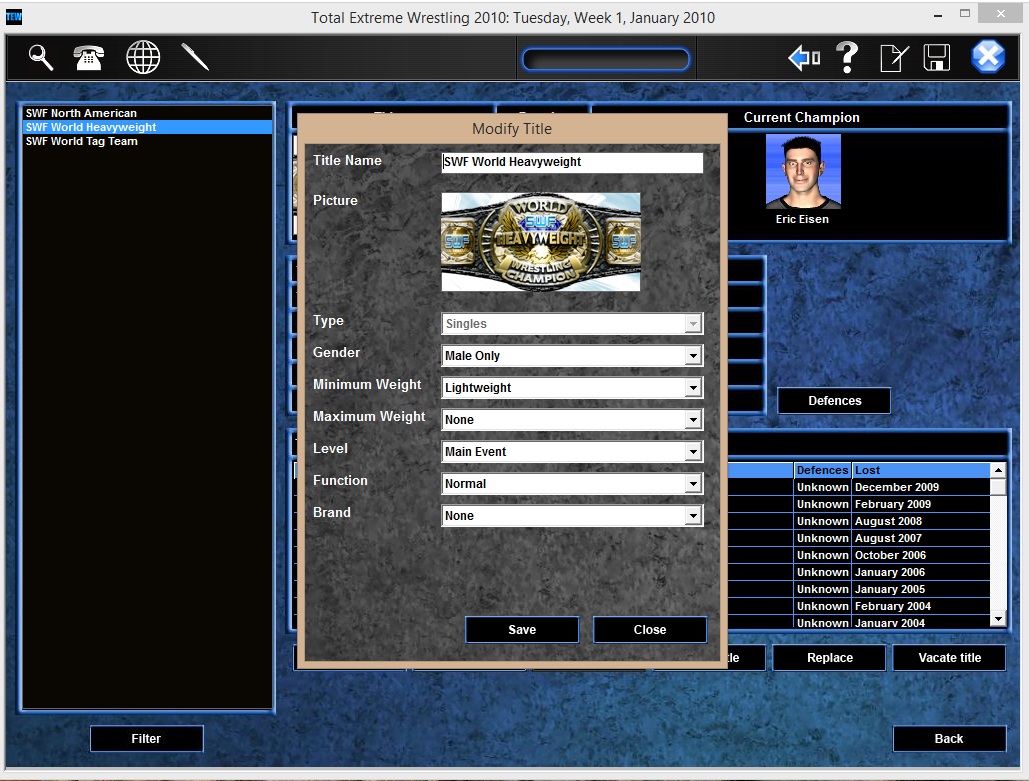The height and width of the screenshot is (781, 1029).
Task: Select the pen tool in the toolbar
Action: click(x=194, y=57)
